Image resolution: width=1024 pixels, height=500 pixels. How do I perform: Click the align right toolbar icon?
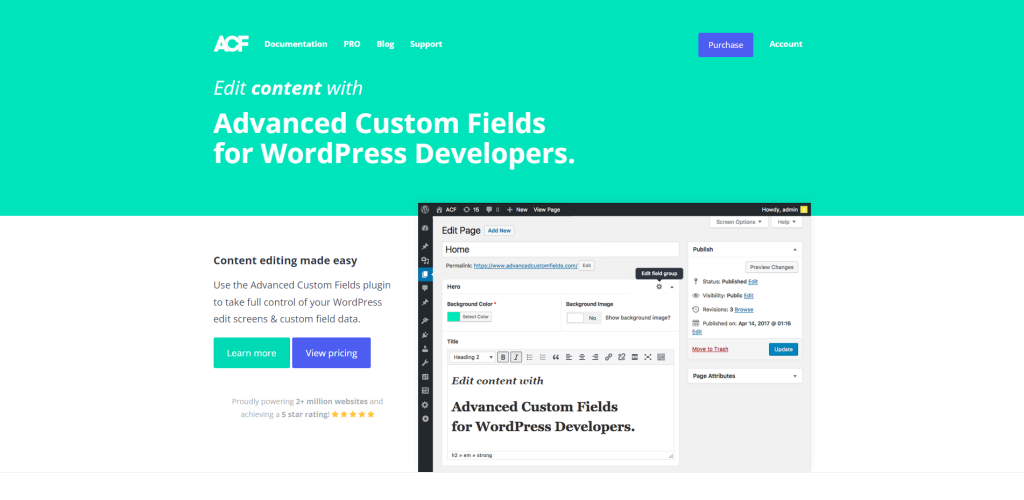595,357
